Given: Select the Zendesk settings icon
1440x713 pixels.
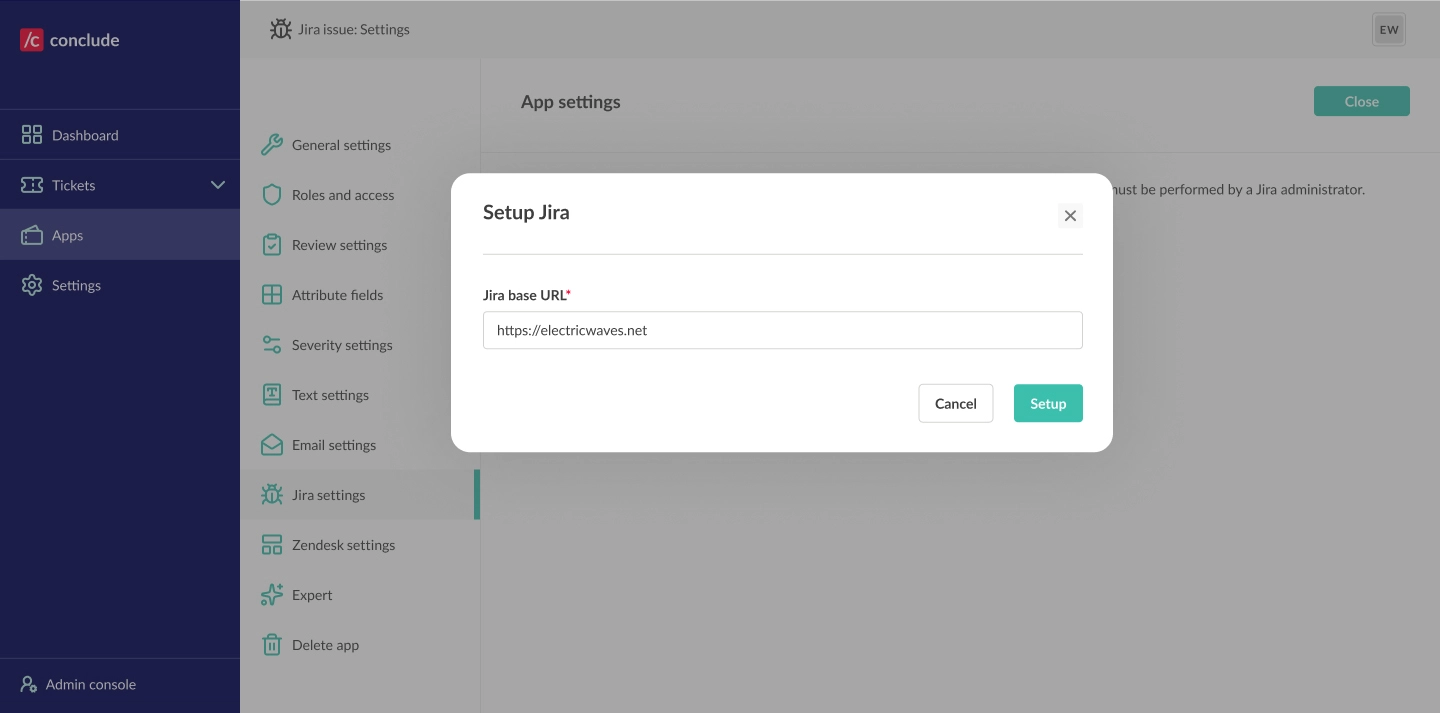Looking at the screenshot, I should point(272,544).
